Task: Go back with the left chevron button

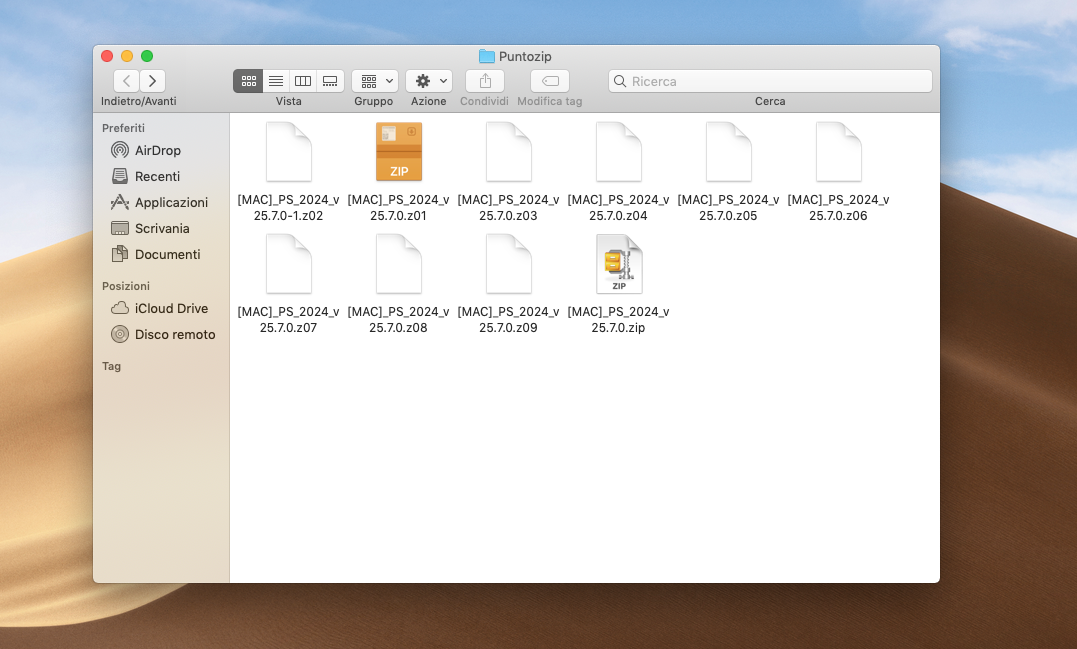Action: [126, 81]
